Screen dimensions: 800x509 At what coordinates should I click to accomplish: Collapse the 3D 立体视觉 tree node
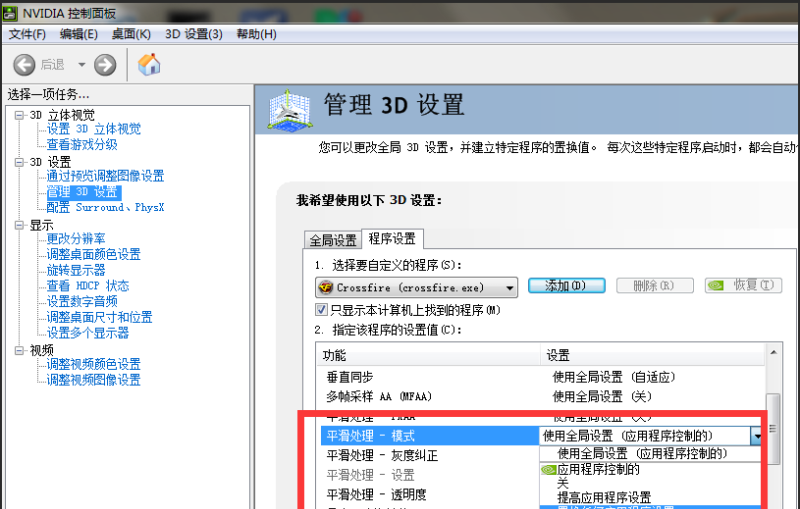coord(19,115)
